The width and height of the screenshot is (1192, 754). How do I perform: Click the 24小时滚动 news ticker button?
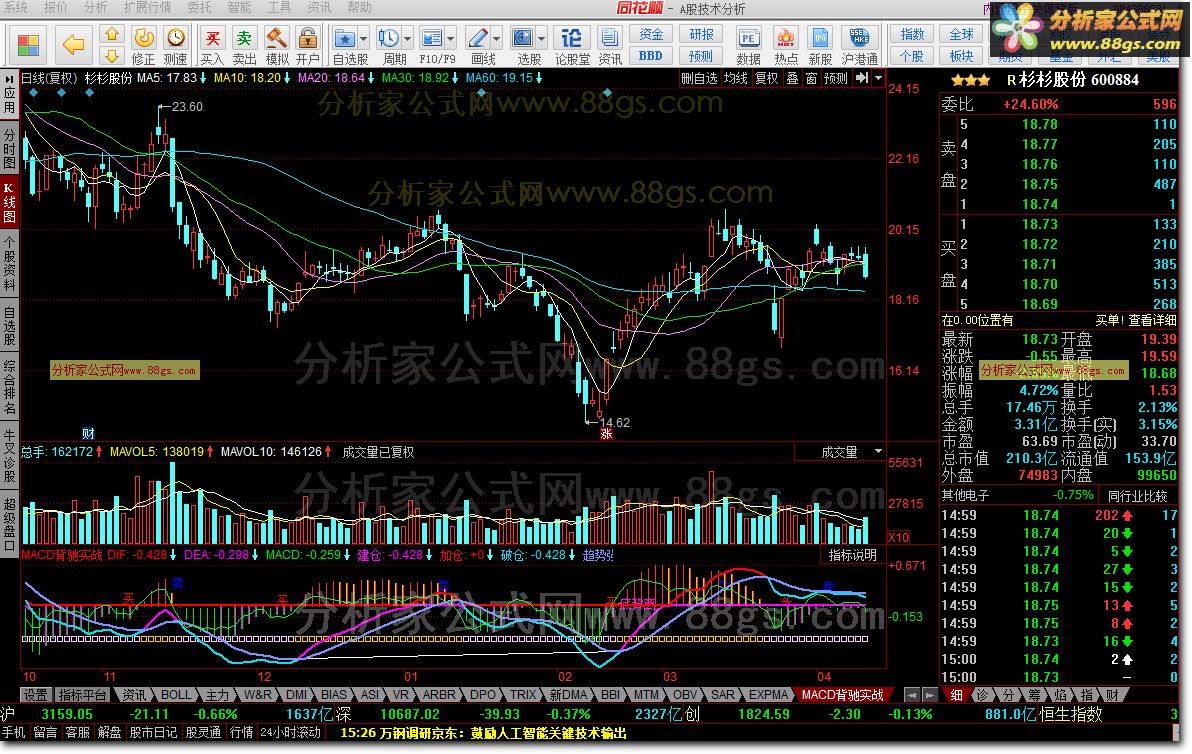pos(290,733)
